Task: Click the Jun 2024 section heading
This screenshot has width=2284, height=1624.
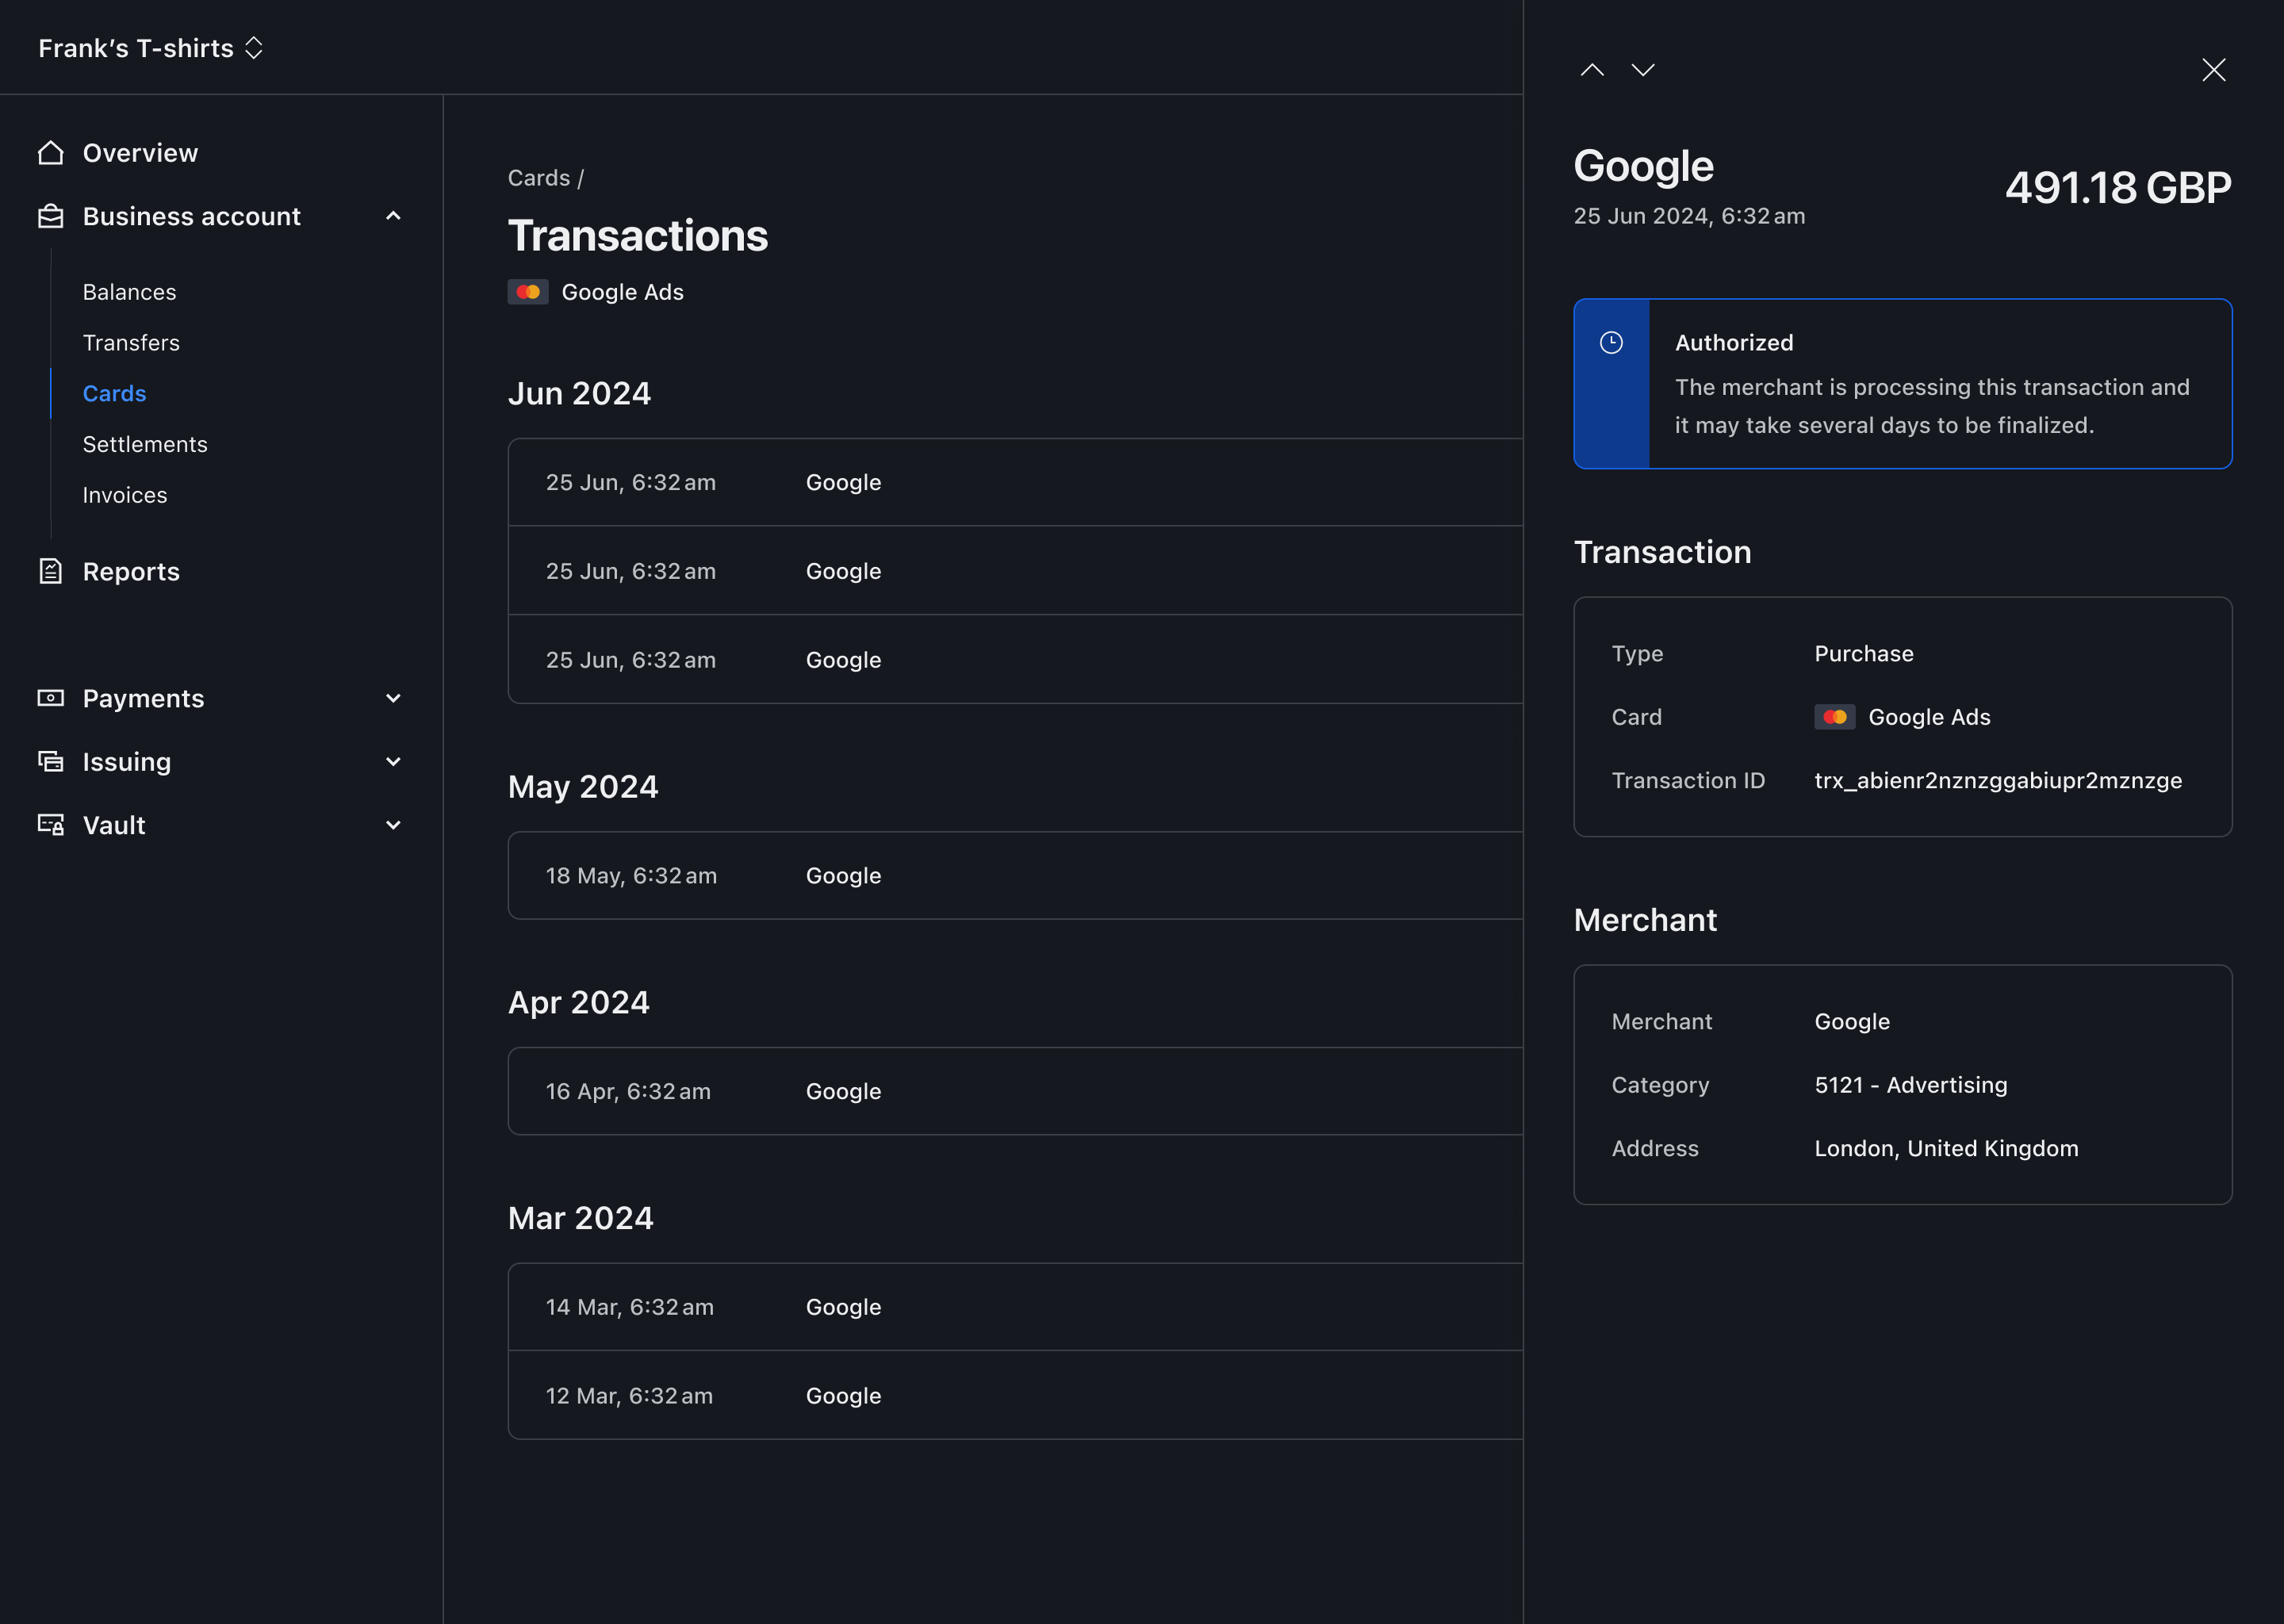Action: coord(579,393)
